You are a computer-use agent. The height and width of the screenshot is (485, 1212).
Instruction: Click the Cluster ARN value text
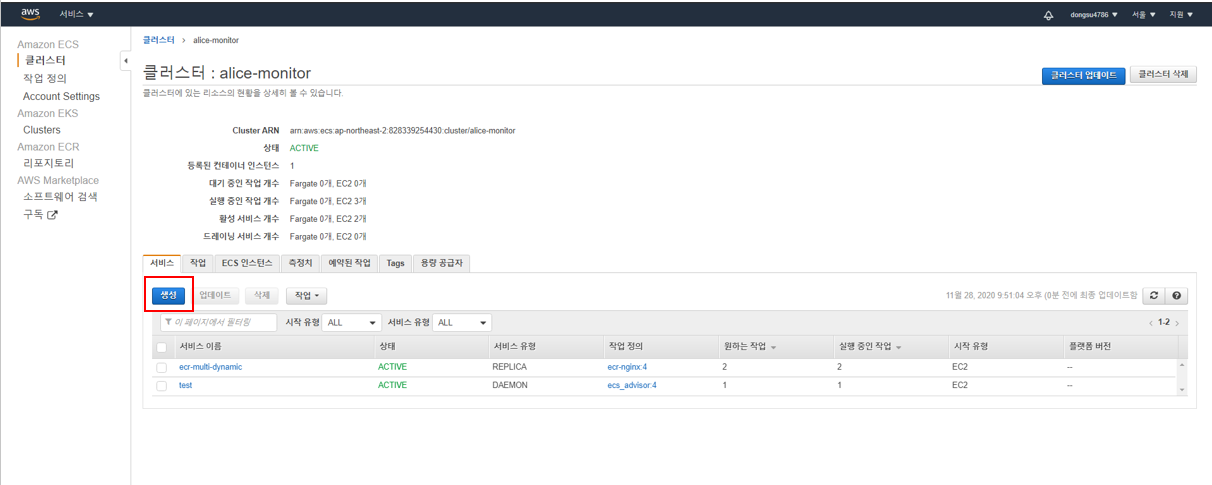click(x=403, y=131)
